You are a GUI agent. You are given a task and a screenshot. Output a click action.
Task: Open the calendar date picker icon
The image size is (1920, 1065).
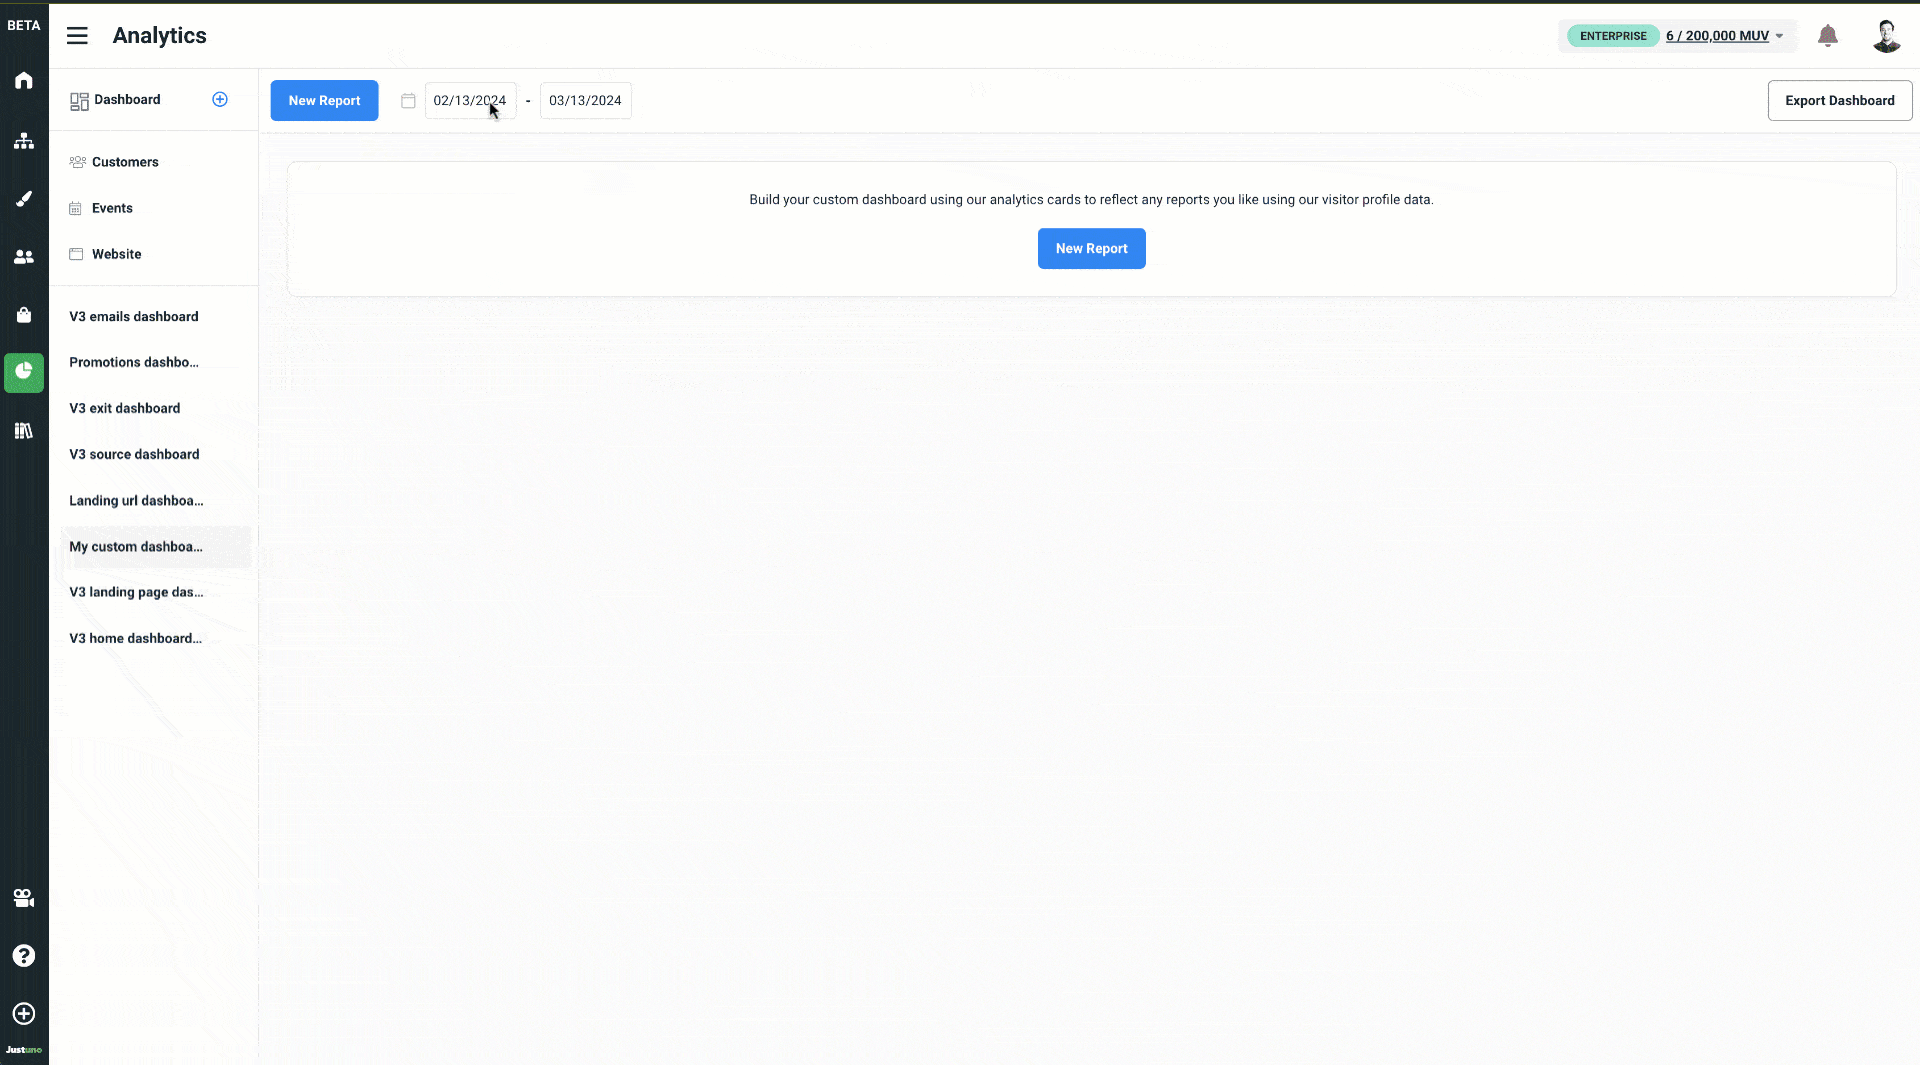[x=408, y=100]
